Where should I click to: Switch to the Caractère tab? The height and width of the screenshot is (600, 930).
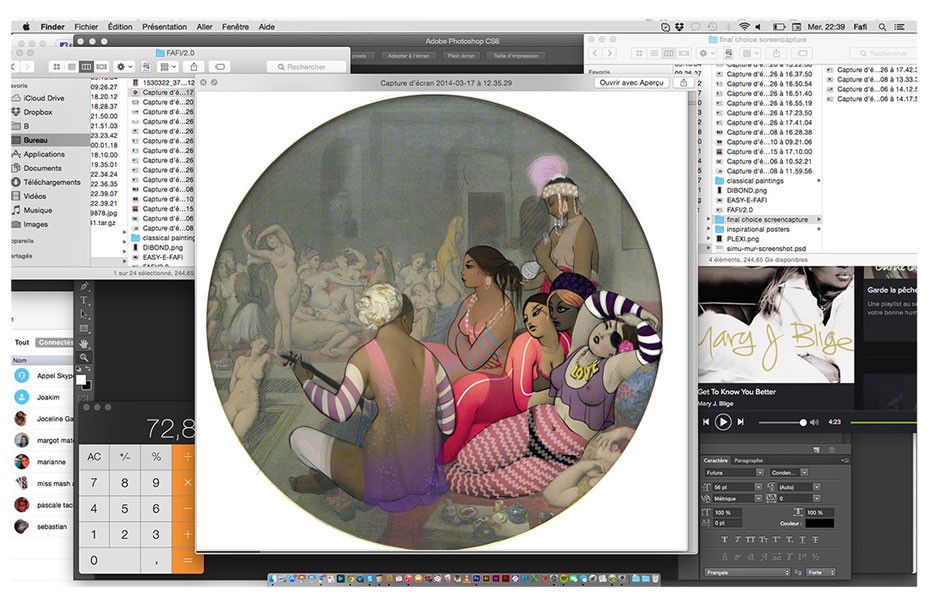[x=715, y=461]
